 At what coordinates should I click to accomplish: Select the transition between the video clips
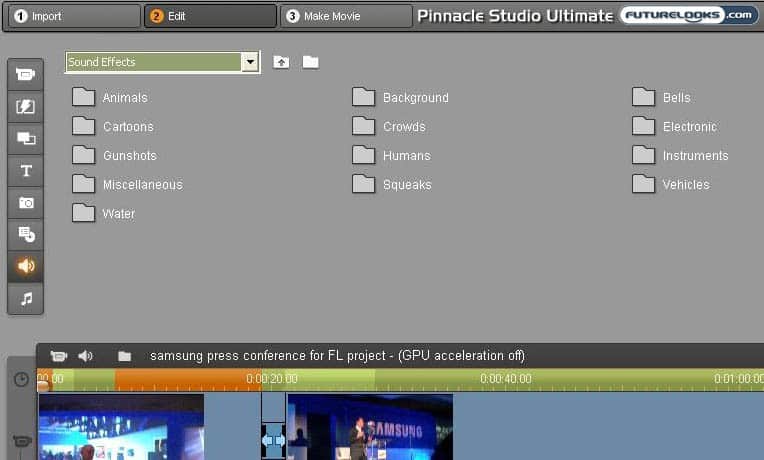pyautogui.click(x=273, y=438)
